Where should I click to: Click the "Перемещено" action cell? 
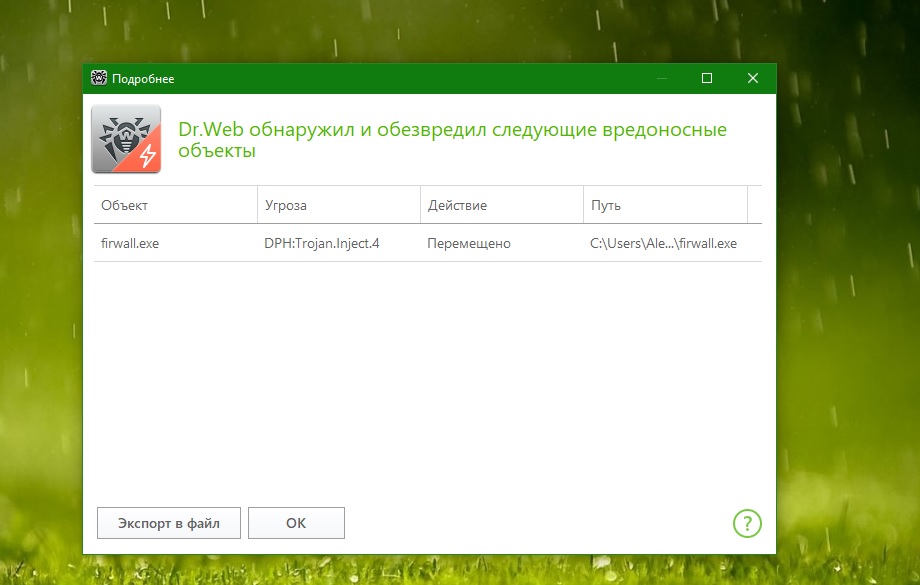[502, 243]
